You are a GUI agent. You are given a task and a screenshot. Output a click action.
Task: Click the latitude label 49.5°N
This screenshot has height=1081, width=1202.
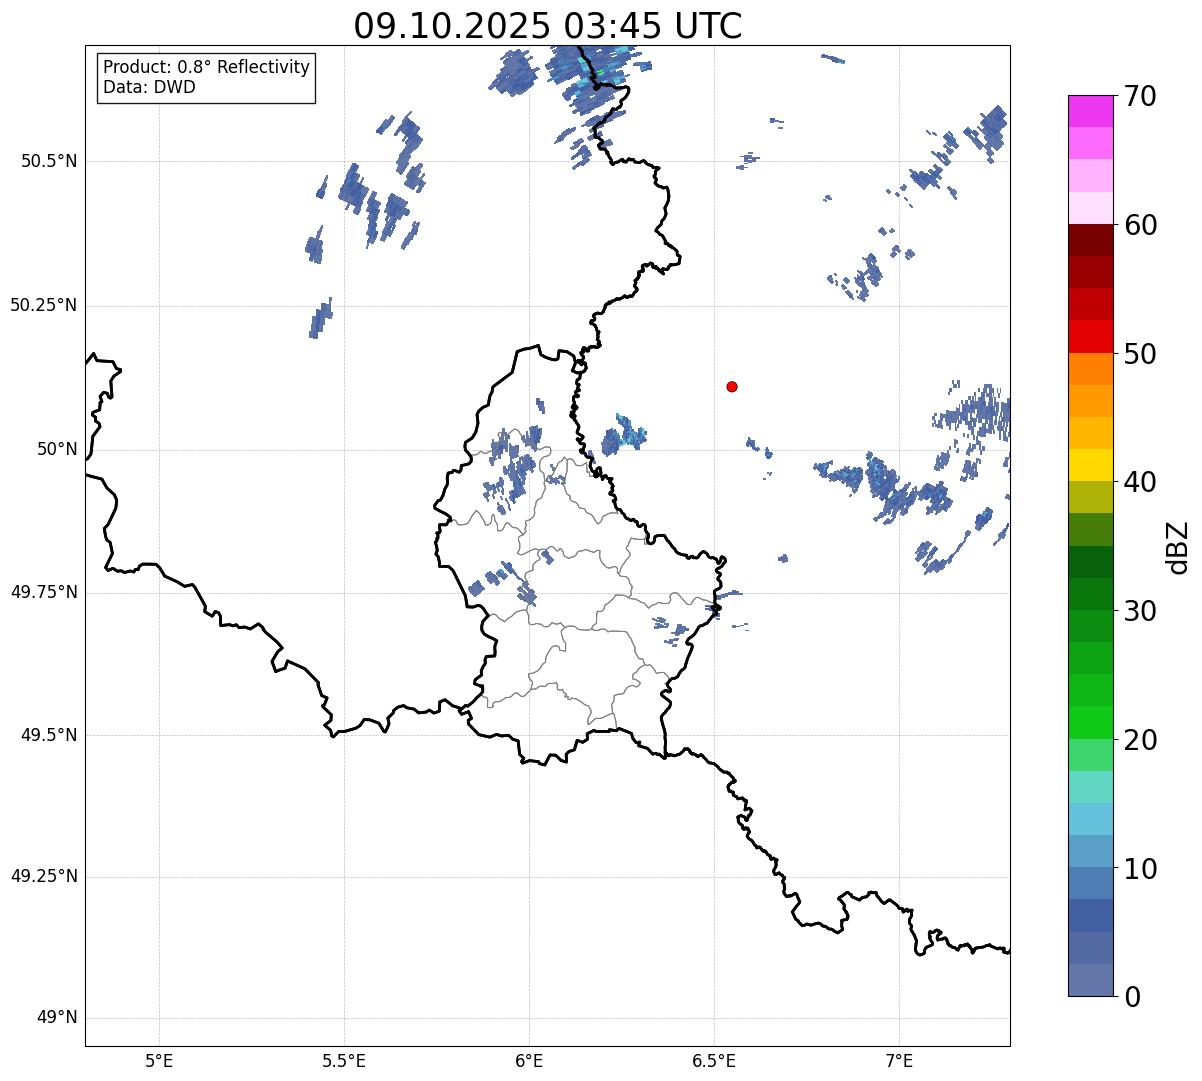click(49, 735)
